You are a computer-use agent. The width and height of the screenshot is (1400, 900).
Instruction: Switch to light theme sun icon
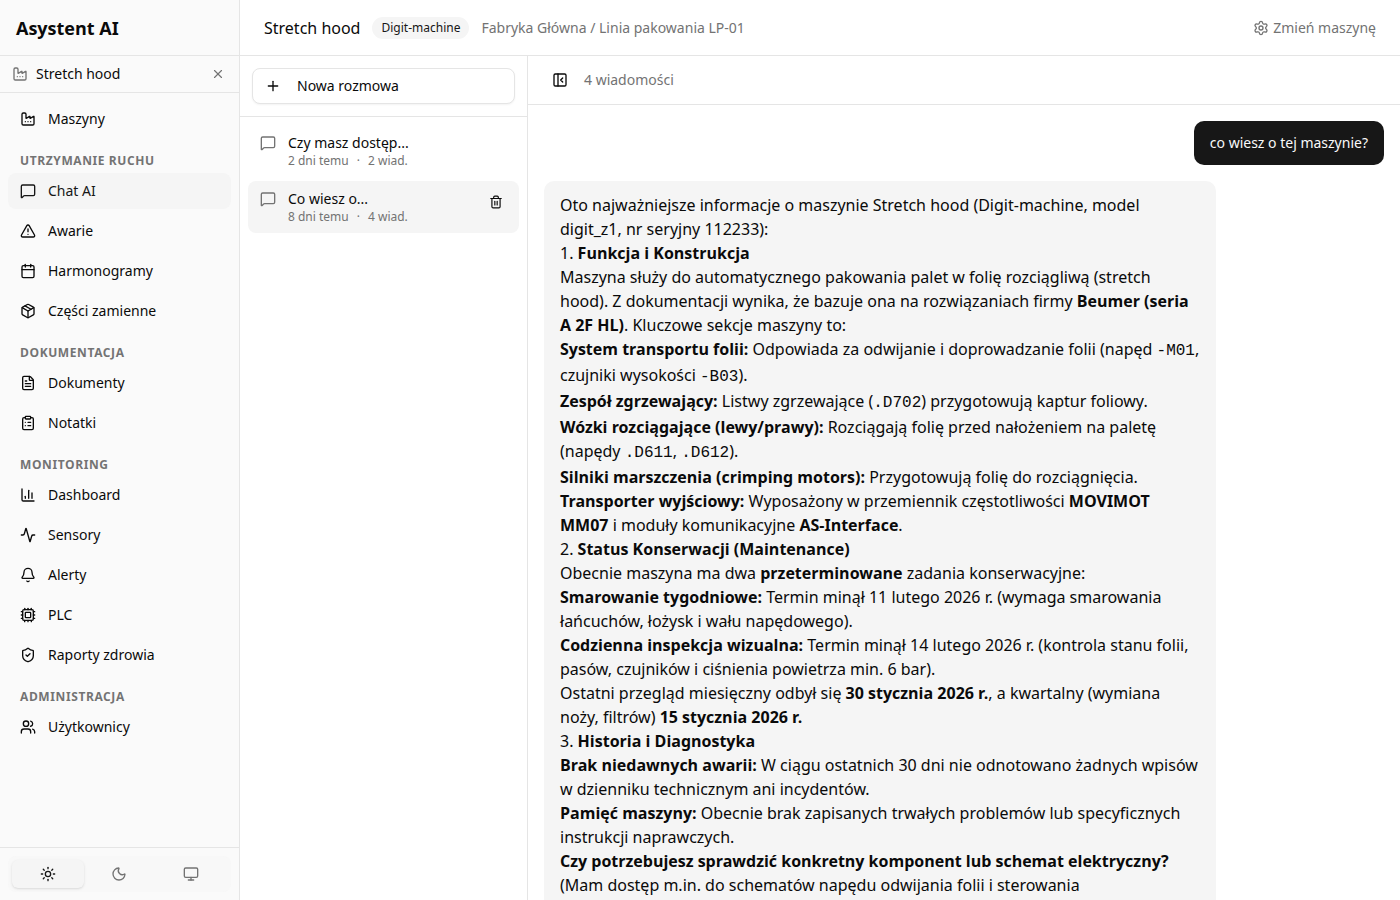(x=48, y=874)
